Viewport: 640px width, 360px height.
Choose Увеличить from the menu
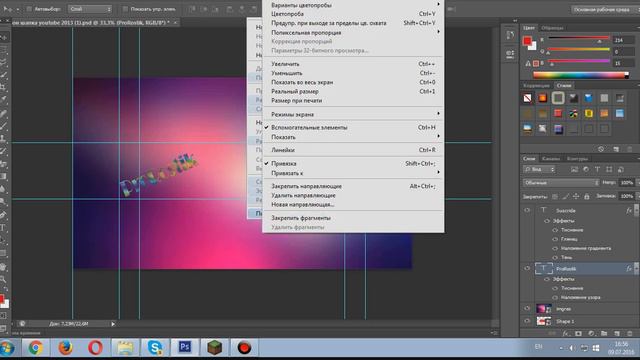353,64
